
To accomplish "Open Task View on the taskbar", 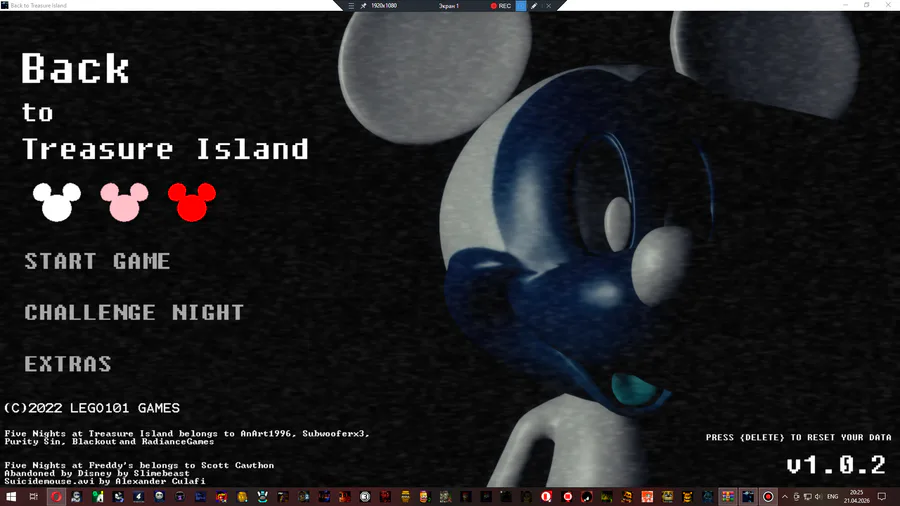I will coord(33,497).
